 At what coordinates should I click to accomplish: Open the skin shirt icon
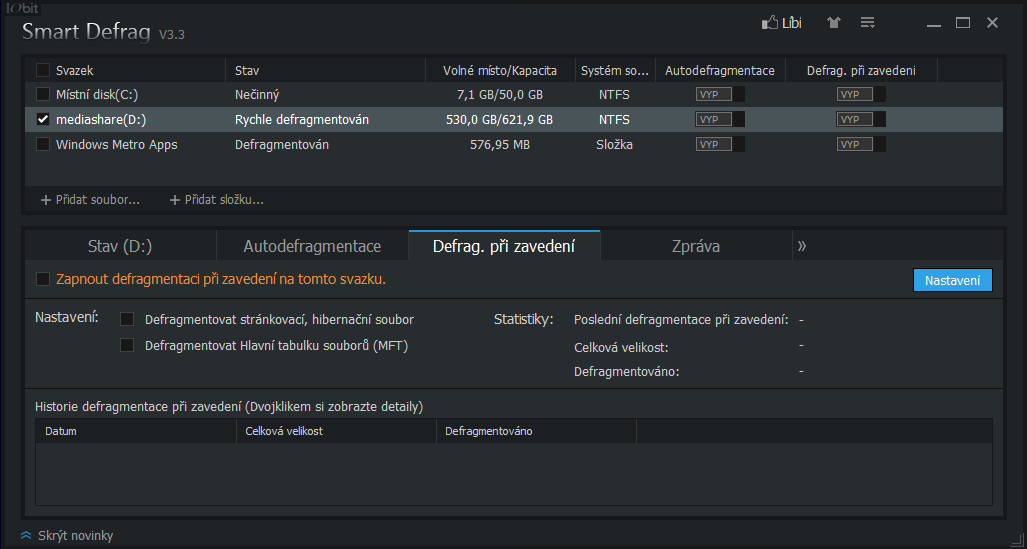coord(833,22)
